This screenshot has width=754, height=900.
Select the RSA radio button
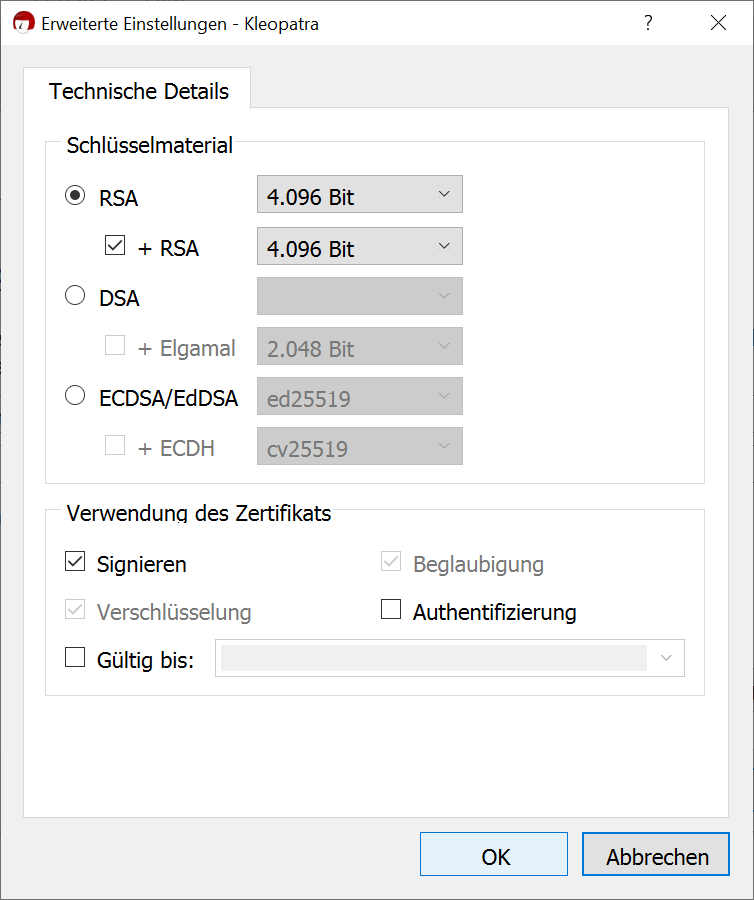coord(75,196)
